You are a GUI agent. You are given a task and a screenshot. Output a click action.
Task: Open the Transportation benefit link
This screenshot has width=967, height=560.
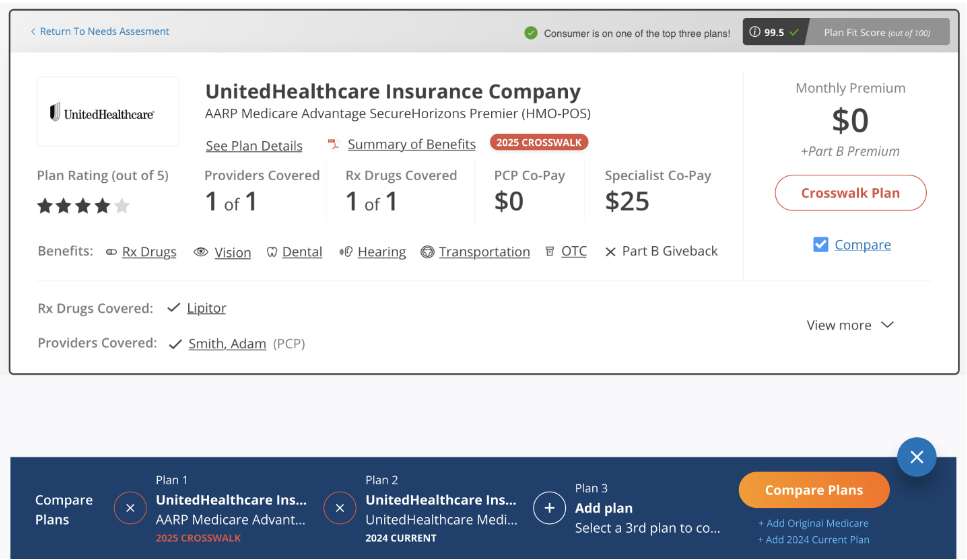click(x=484, y=252)
